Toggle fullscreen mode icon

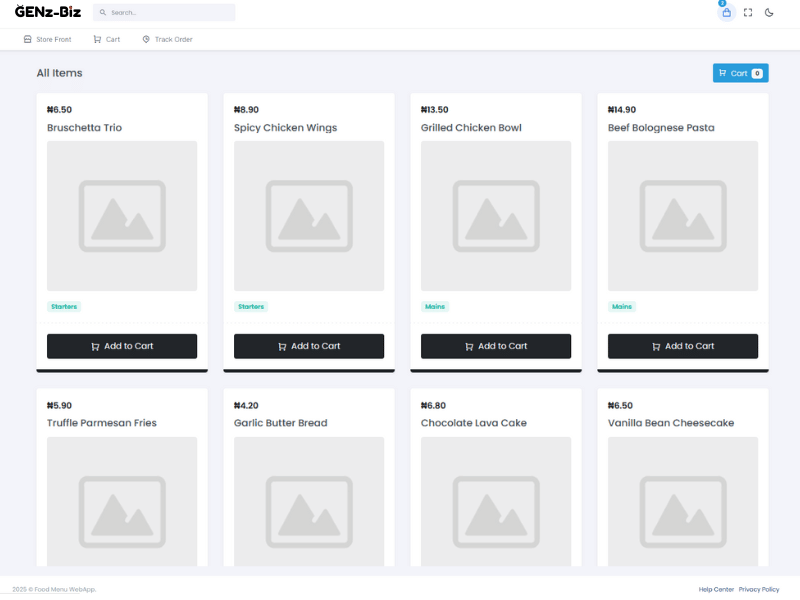click(x=748, y=13)
